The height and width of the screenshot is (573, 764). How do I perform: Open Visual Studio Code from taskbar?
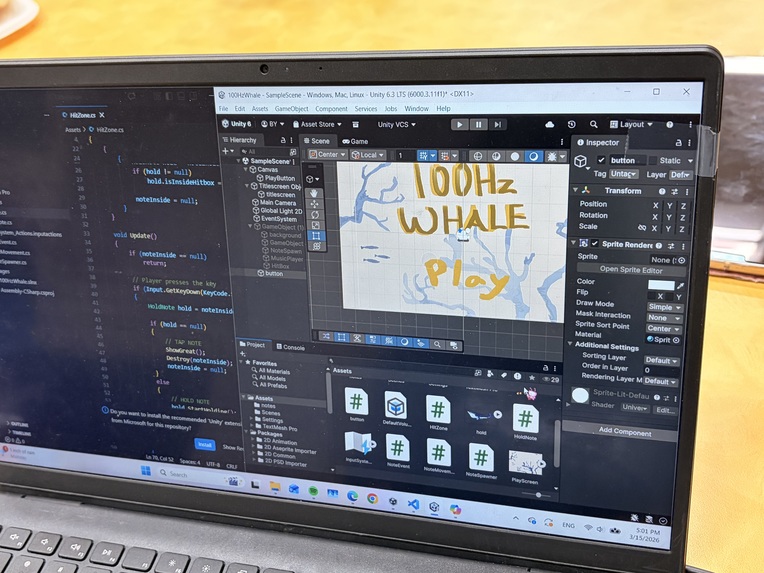pos(413,504)
